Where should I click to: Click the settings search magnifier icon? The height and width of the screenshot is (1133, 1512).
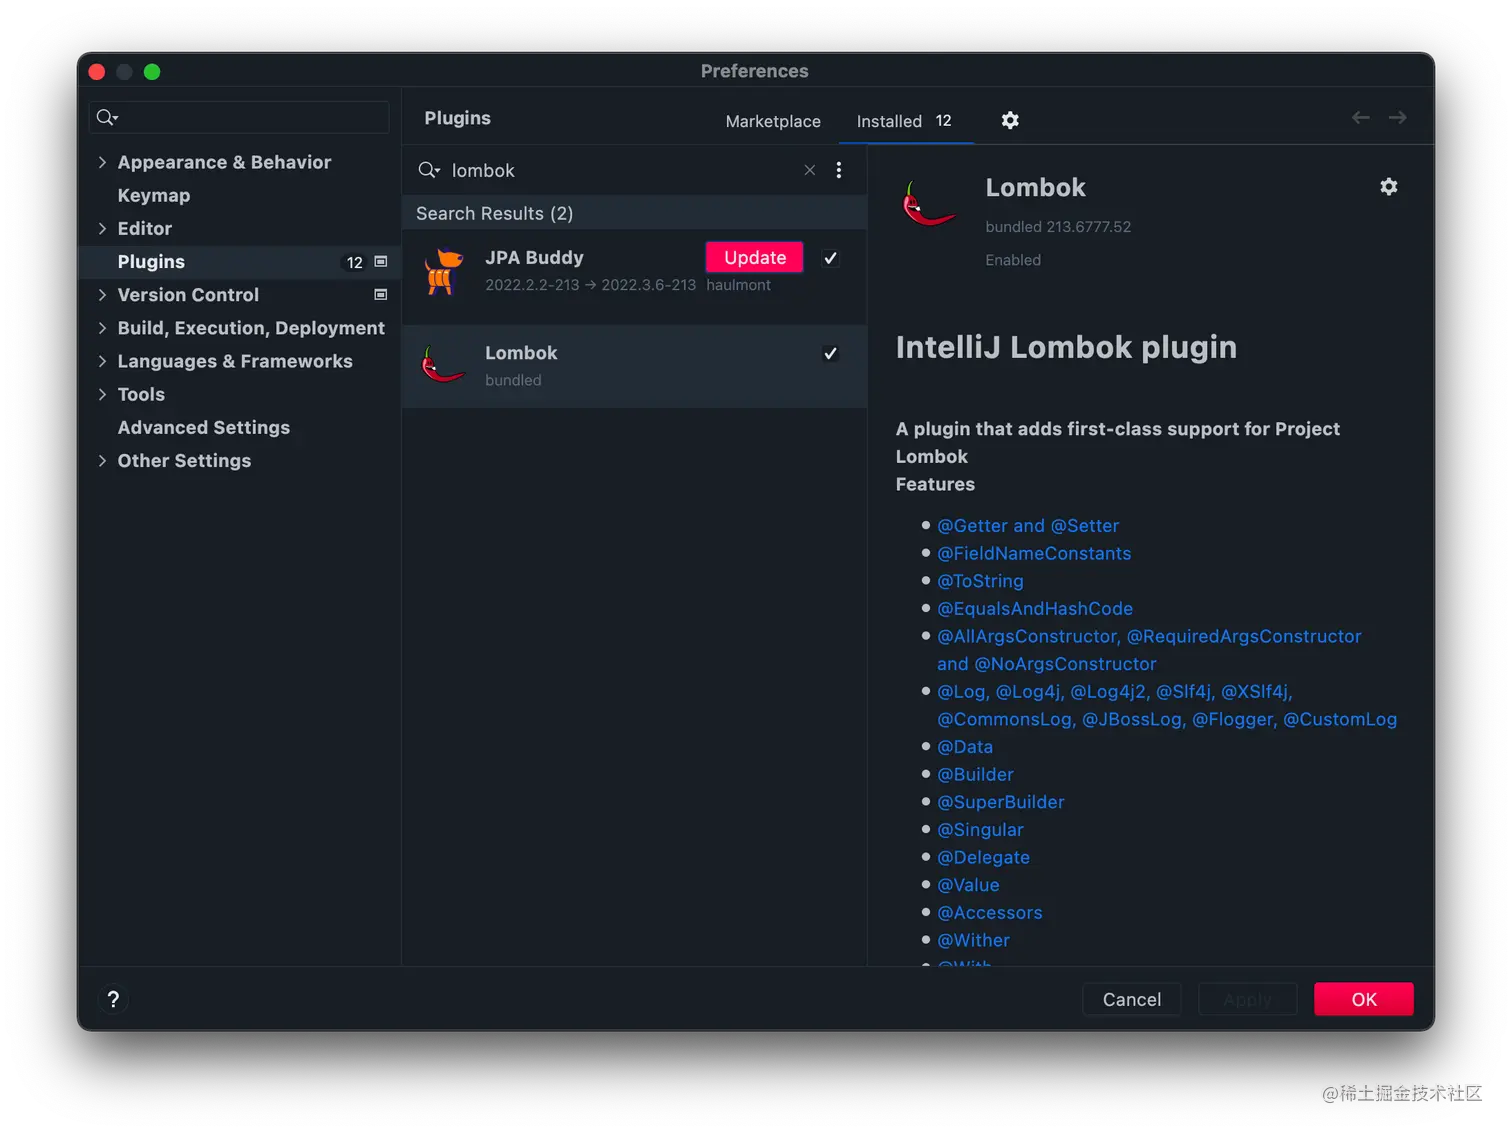tap(107, 118)
